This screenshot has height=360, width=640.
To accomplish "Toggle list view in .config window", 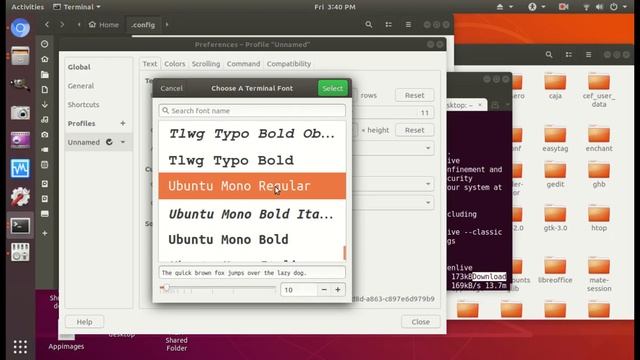I will (388, 24).
